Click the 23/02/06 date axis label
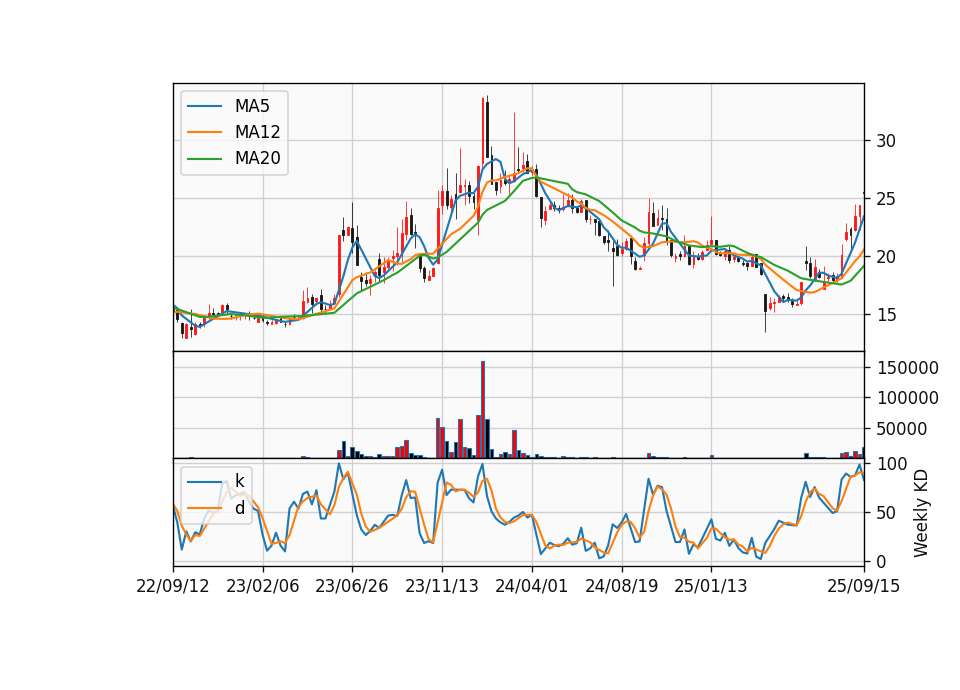 pyautogui.click(x=263, y=586)
